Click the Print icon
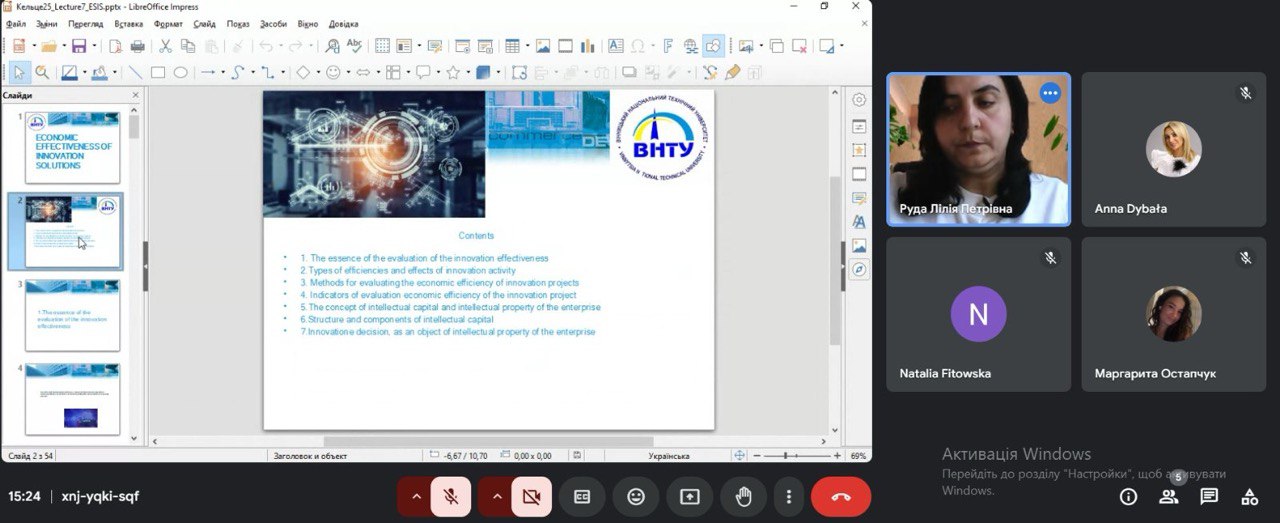 tap(137, 46)
